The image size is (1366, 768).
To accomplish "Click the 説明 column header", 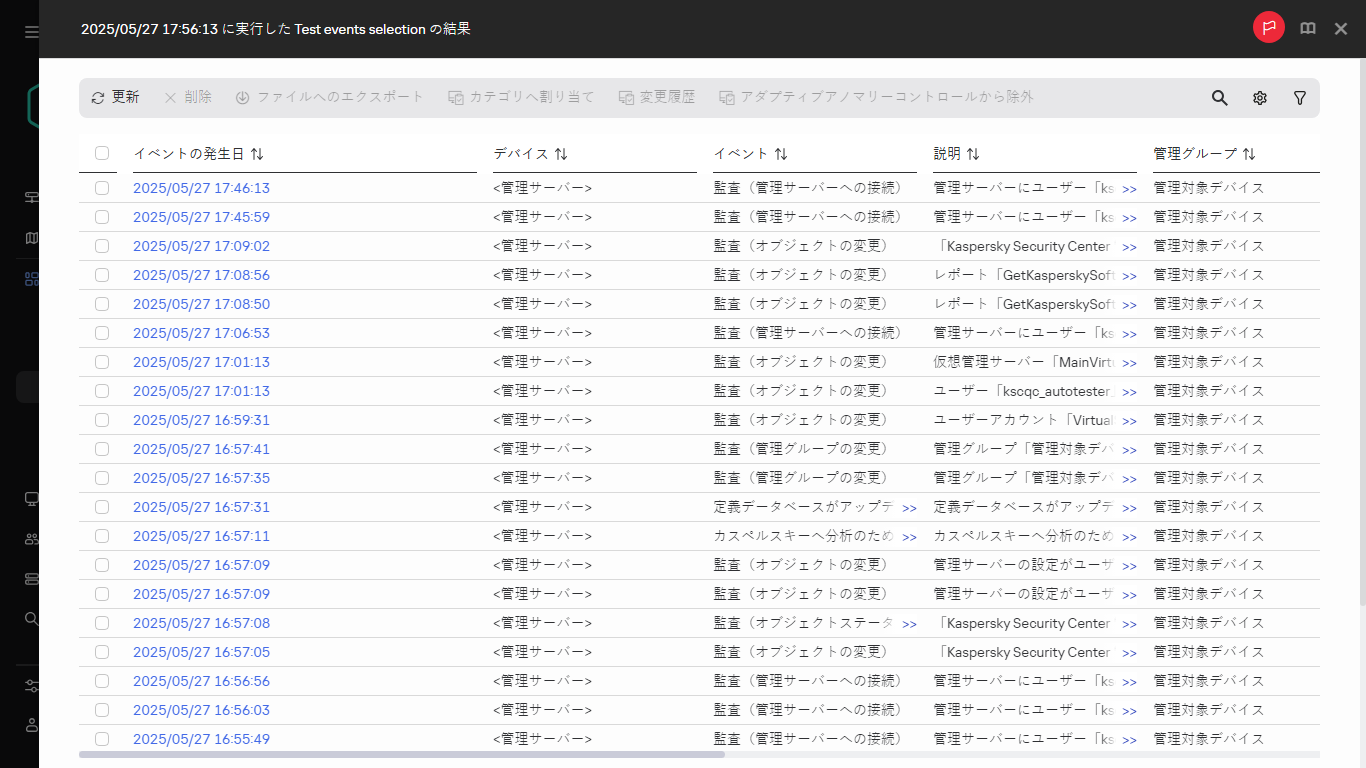I will [947, 154].
